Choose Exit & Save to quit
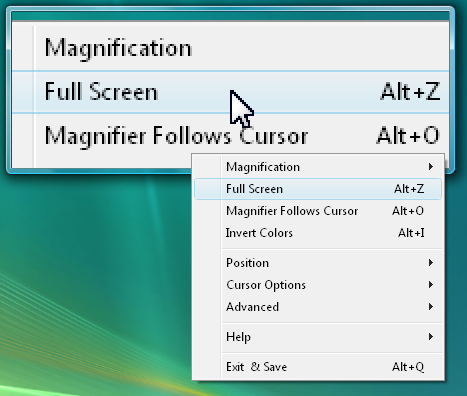Image resolution: width=467 pixels, height=396 pixels. click(318, 367)
